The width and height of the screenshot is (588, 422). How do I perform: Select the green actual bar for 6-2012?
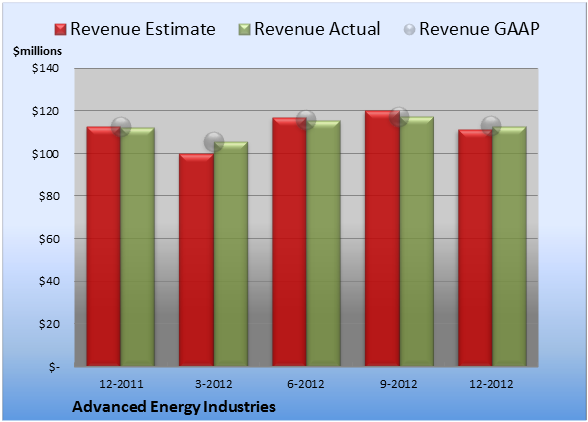point(323,243)
